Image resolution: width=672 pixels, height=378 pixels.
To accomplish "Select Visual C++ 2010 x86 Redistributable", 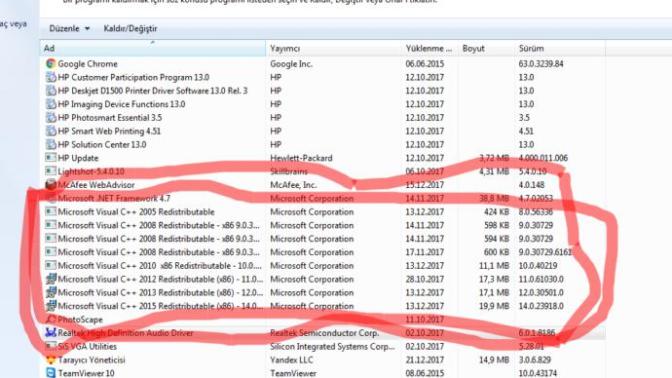I will click(x=159, y=266).
